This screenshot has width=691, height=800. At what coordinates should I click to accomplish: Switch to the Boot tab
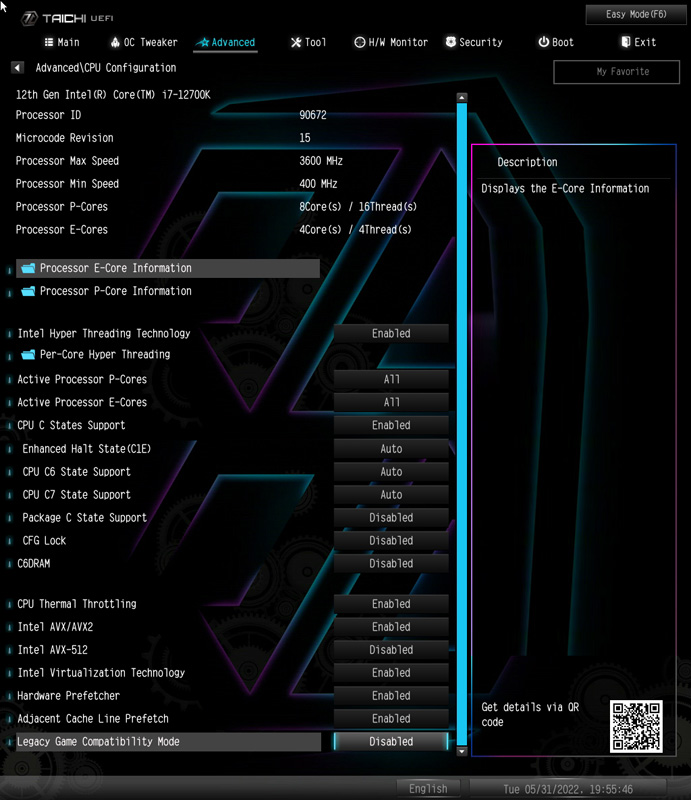tap(556, 42)
